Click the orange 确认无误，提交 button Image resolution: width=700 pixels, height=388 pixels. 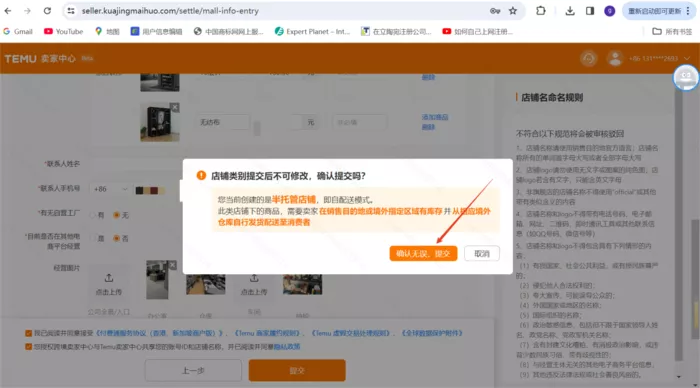click(x=423, y=254)
